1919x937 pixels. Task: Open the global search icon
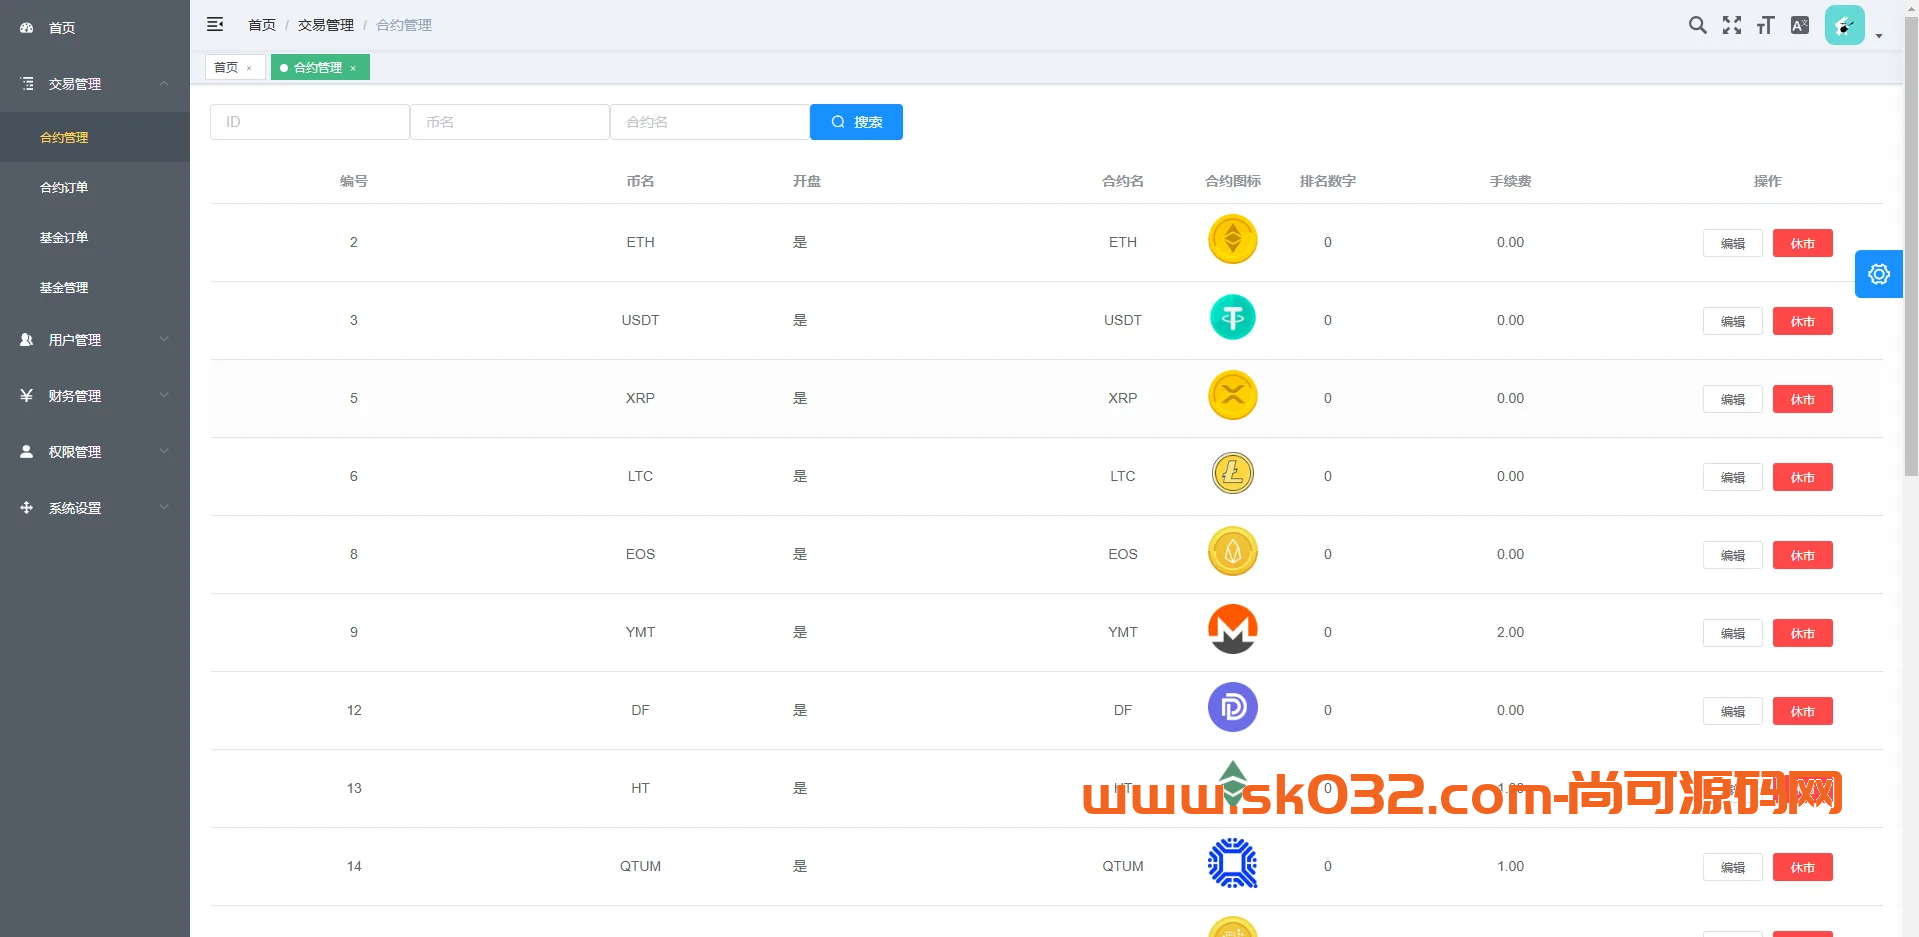click(x=1697, y=25)
